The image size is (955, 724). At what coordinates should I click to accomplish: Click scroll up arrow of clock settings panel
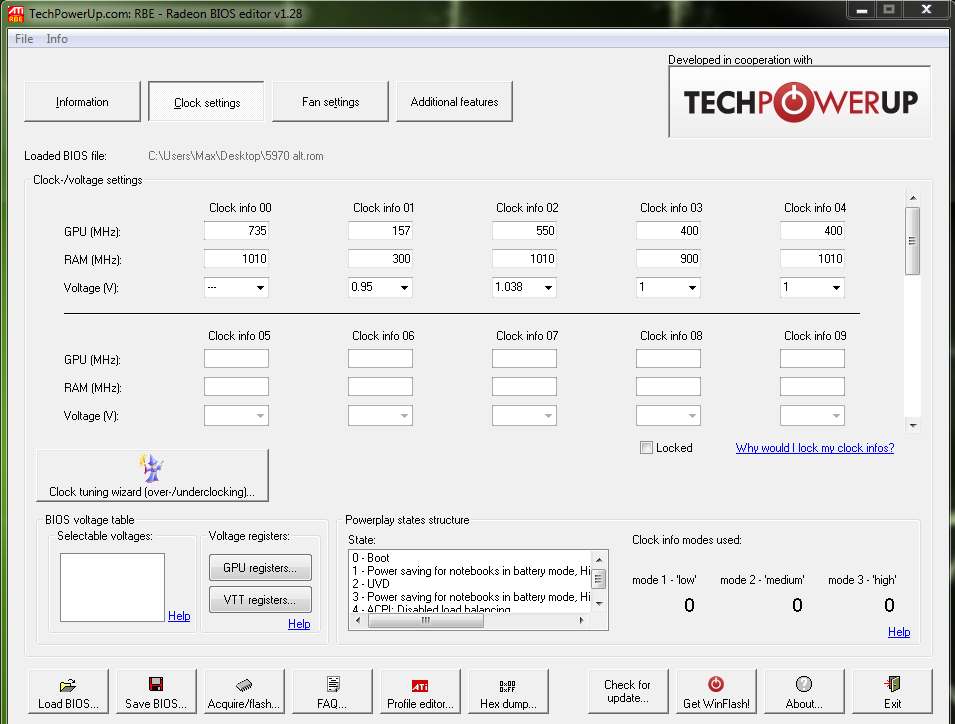point(912,198)
